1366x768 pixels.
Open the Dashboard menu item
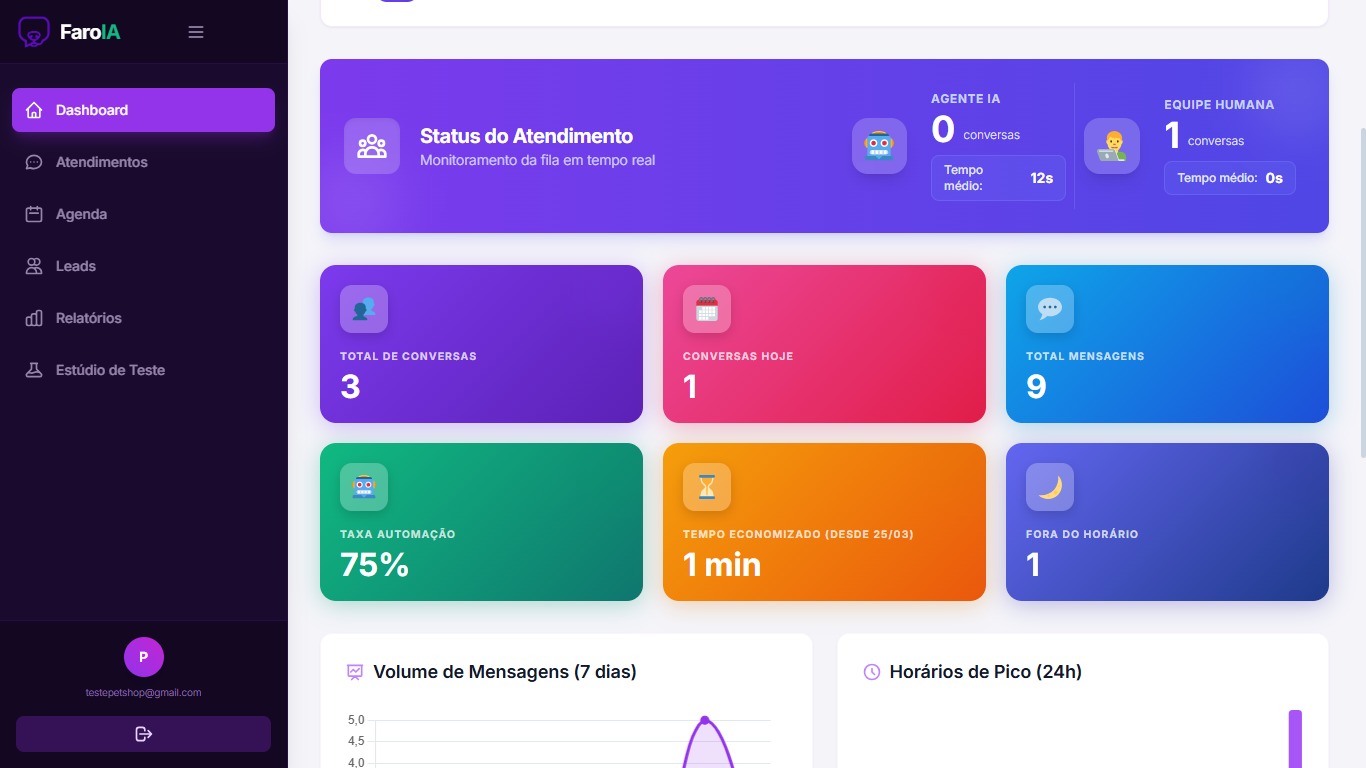(x=143, y=110)
